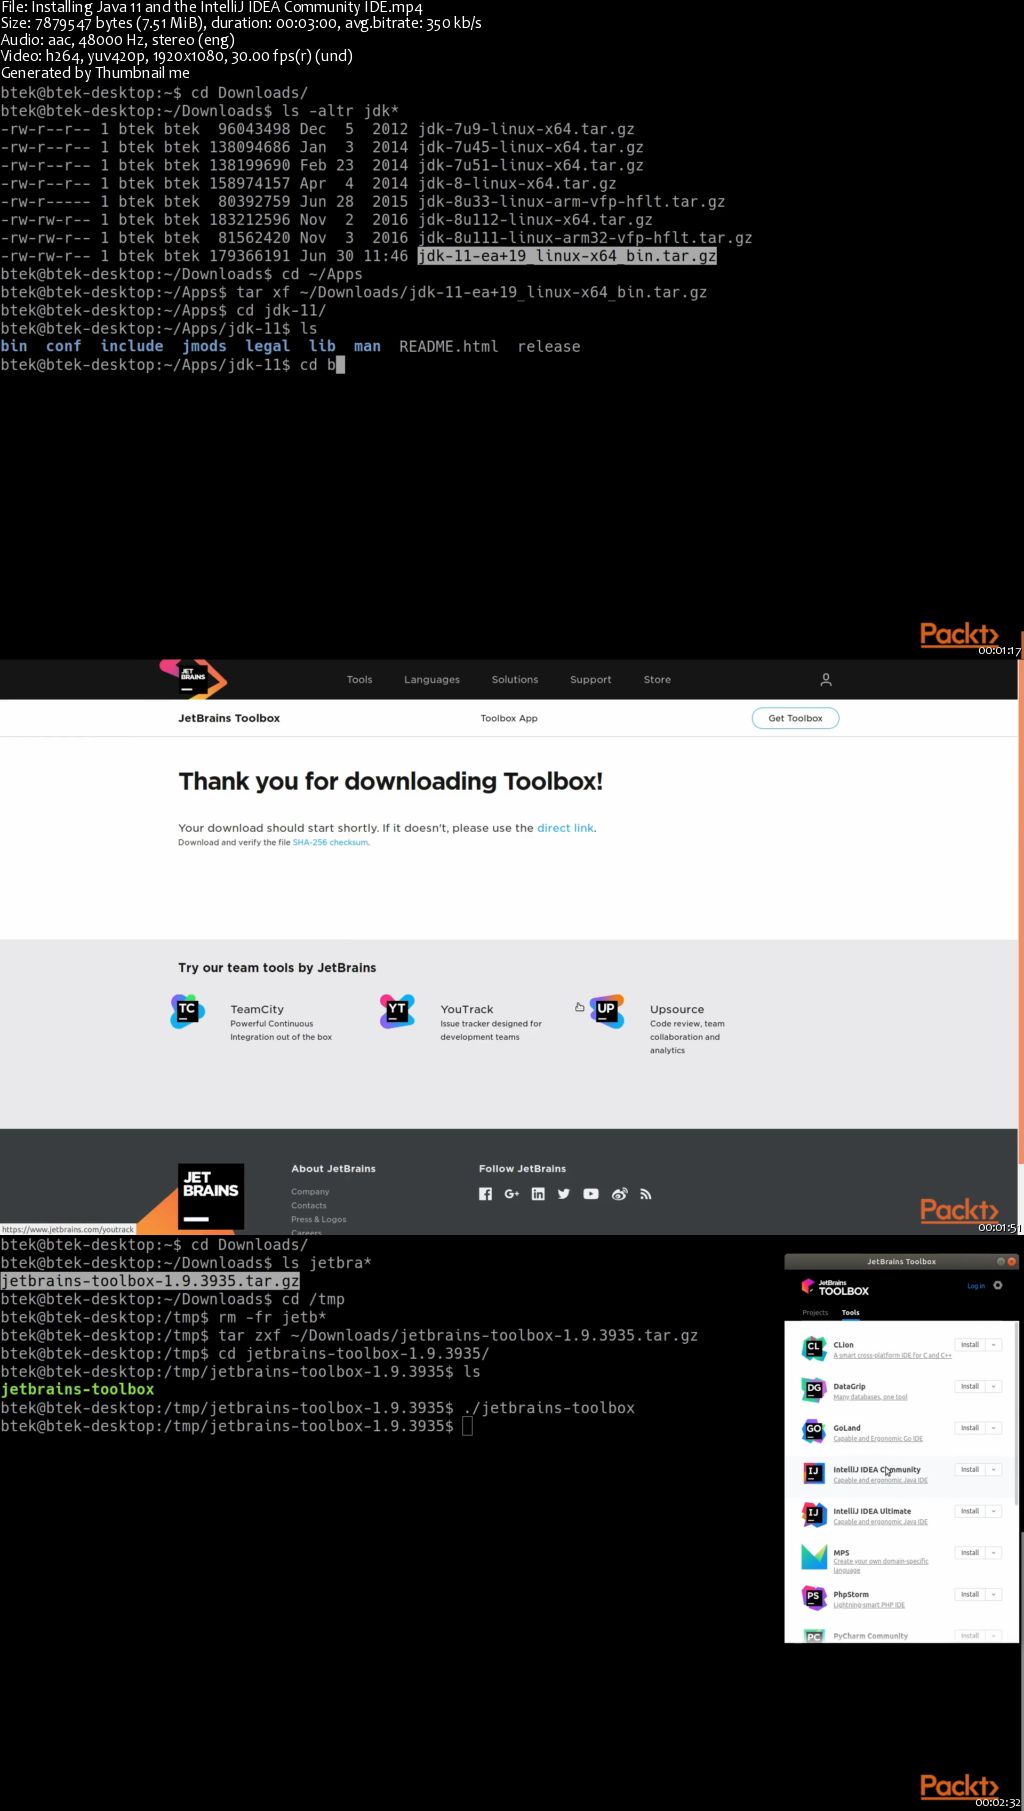
Task: Install DataGrip
Action: [x=970, y=1386]
